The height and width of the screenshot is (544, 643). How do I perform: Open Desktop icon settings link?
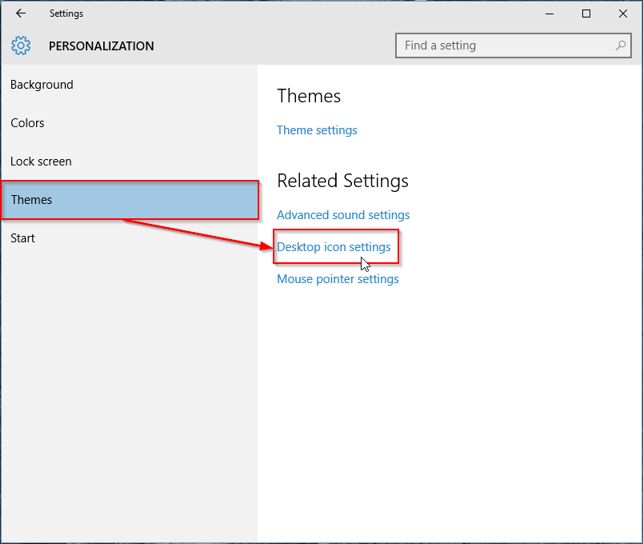click(334, 247)
